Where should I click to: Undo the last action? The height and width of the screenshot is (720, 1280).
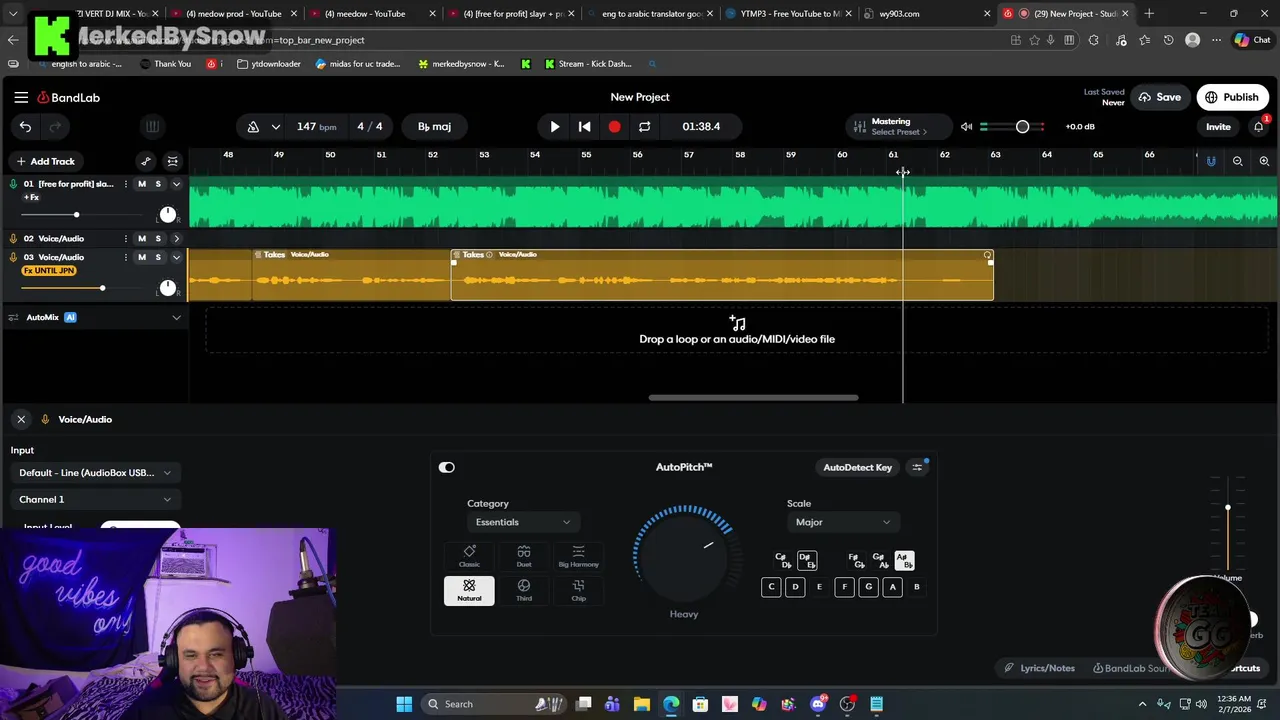(x=25, y=127)
